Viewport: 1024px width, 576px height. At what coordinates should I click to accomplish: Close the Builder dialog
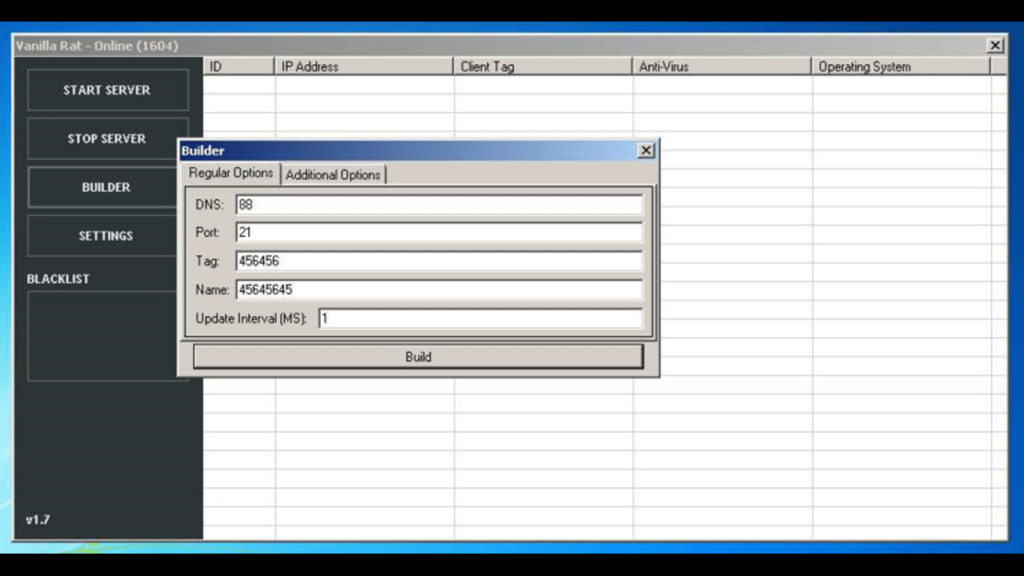(x=646, y=150)
